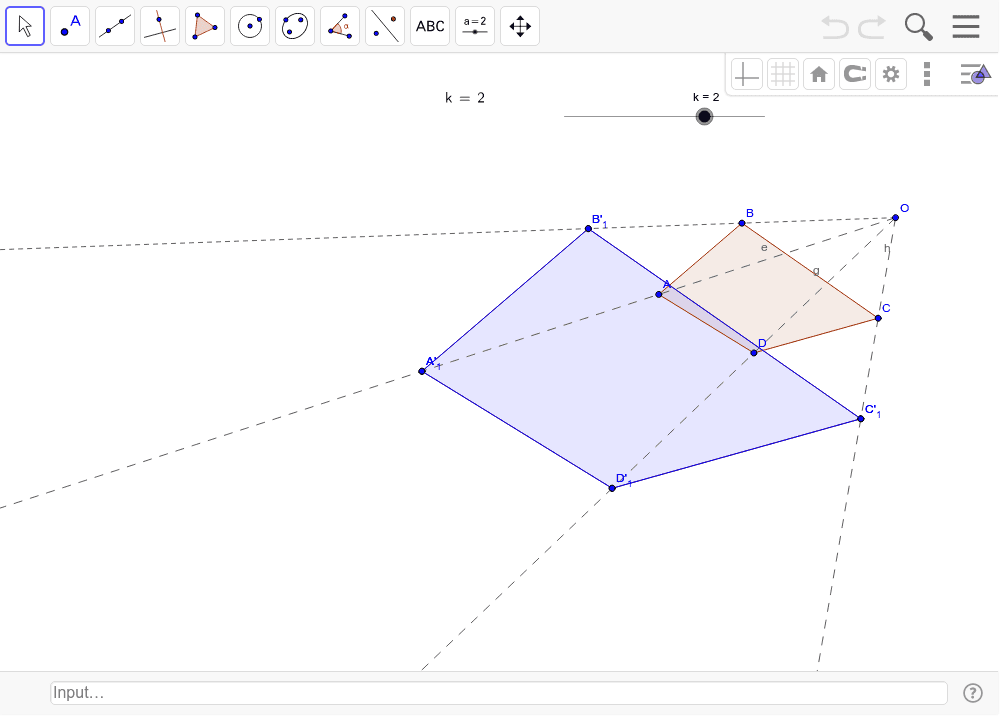Click in the Input bar field
1000x716 pixels.
tap(499, 693)
